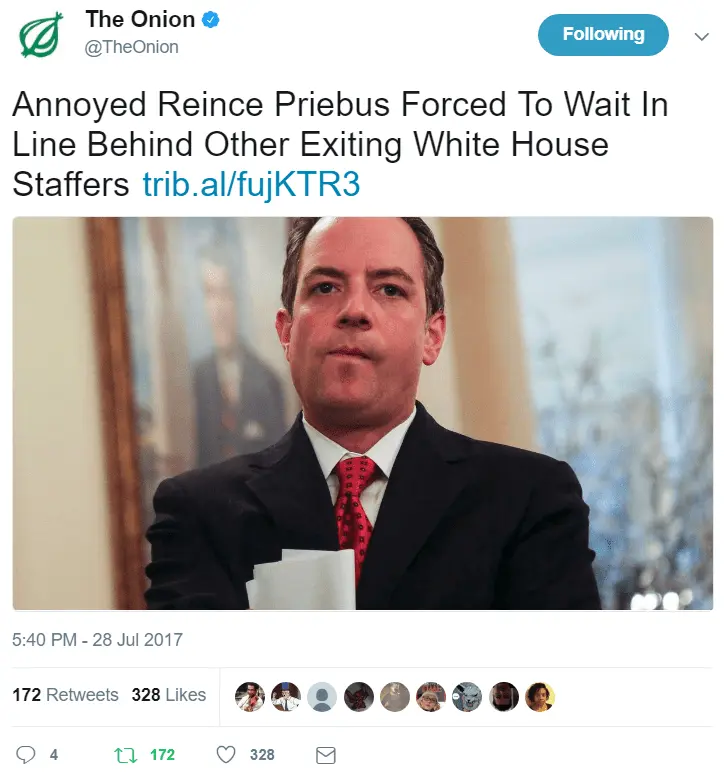Open The Onion profile name
The width and height of the screenshot is (728, 777).
point(140,20)
